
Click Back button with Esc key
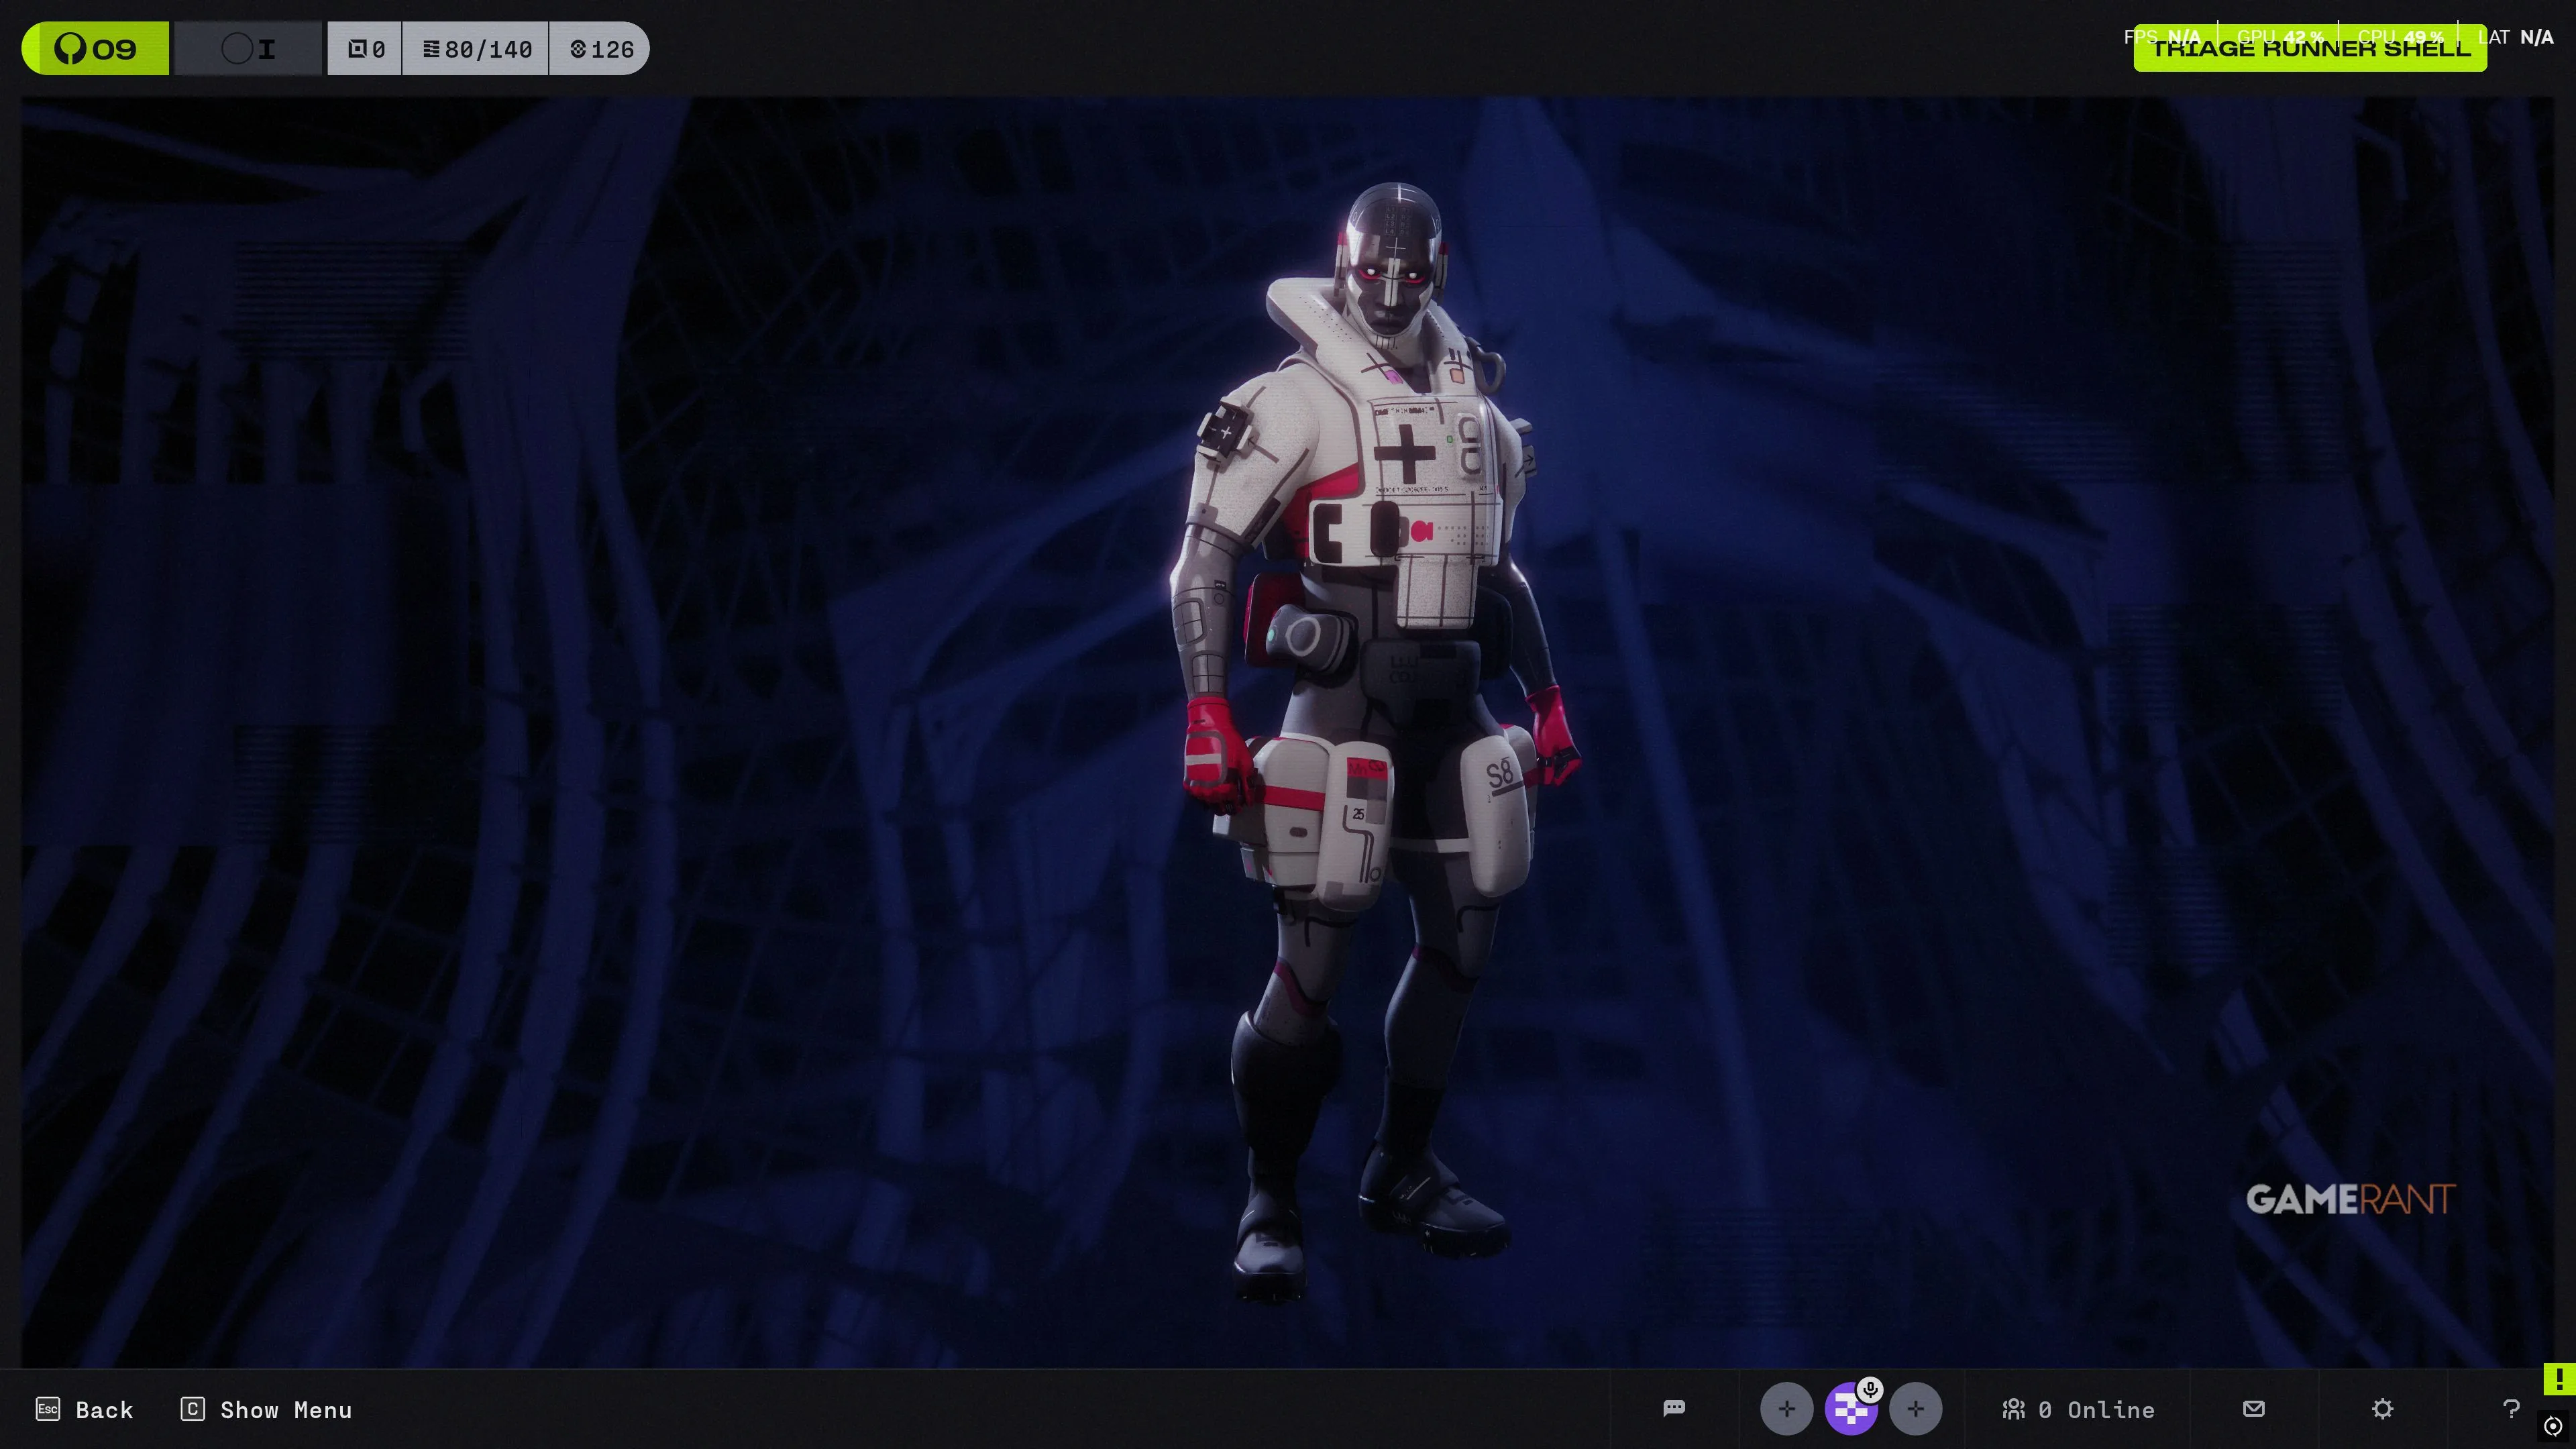click(85, 1409)
